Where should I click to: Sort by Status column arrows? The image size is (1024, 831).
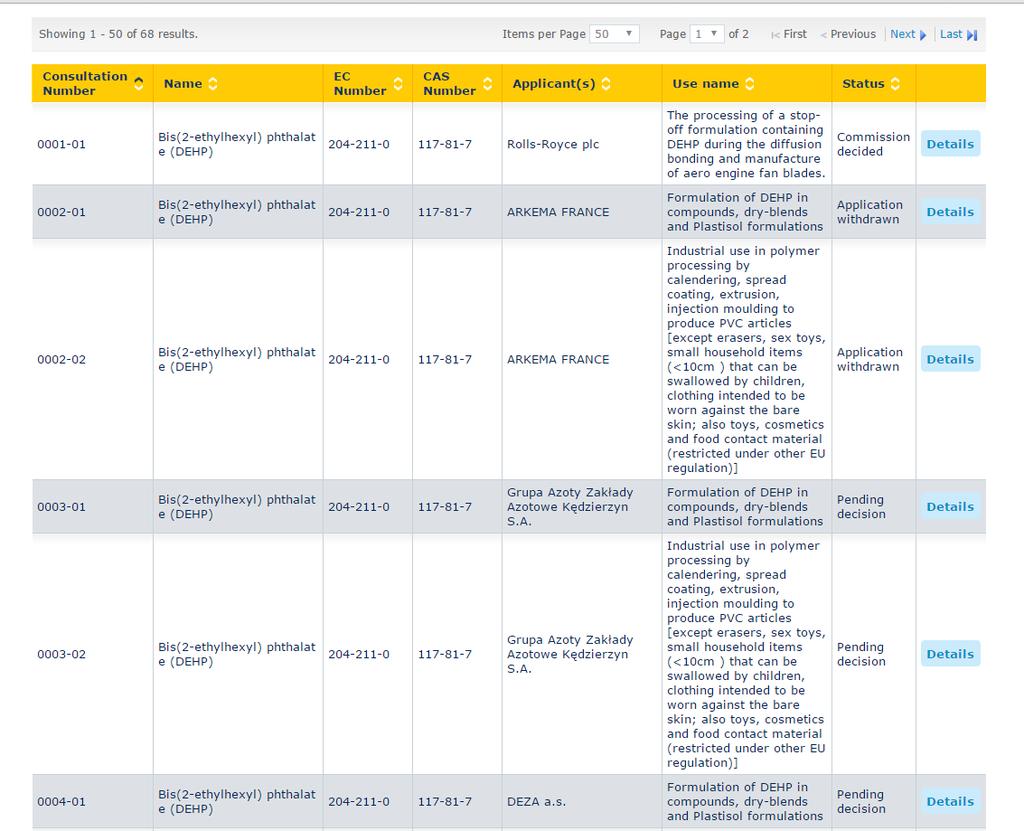click(895, 84)
